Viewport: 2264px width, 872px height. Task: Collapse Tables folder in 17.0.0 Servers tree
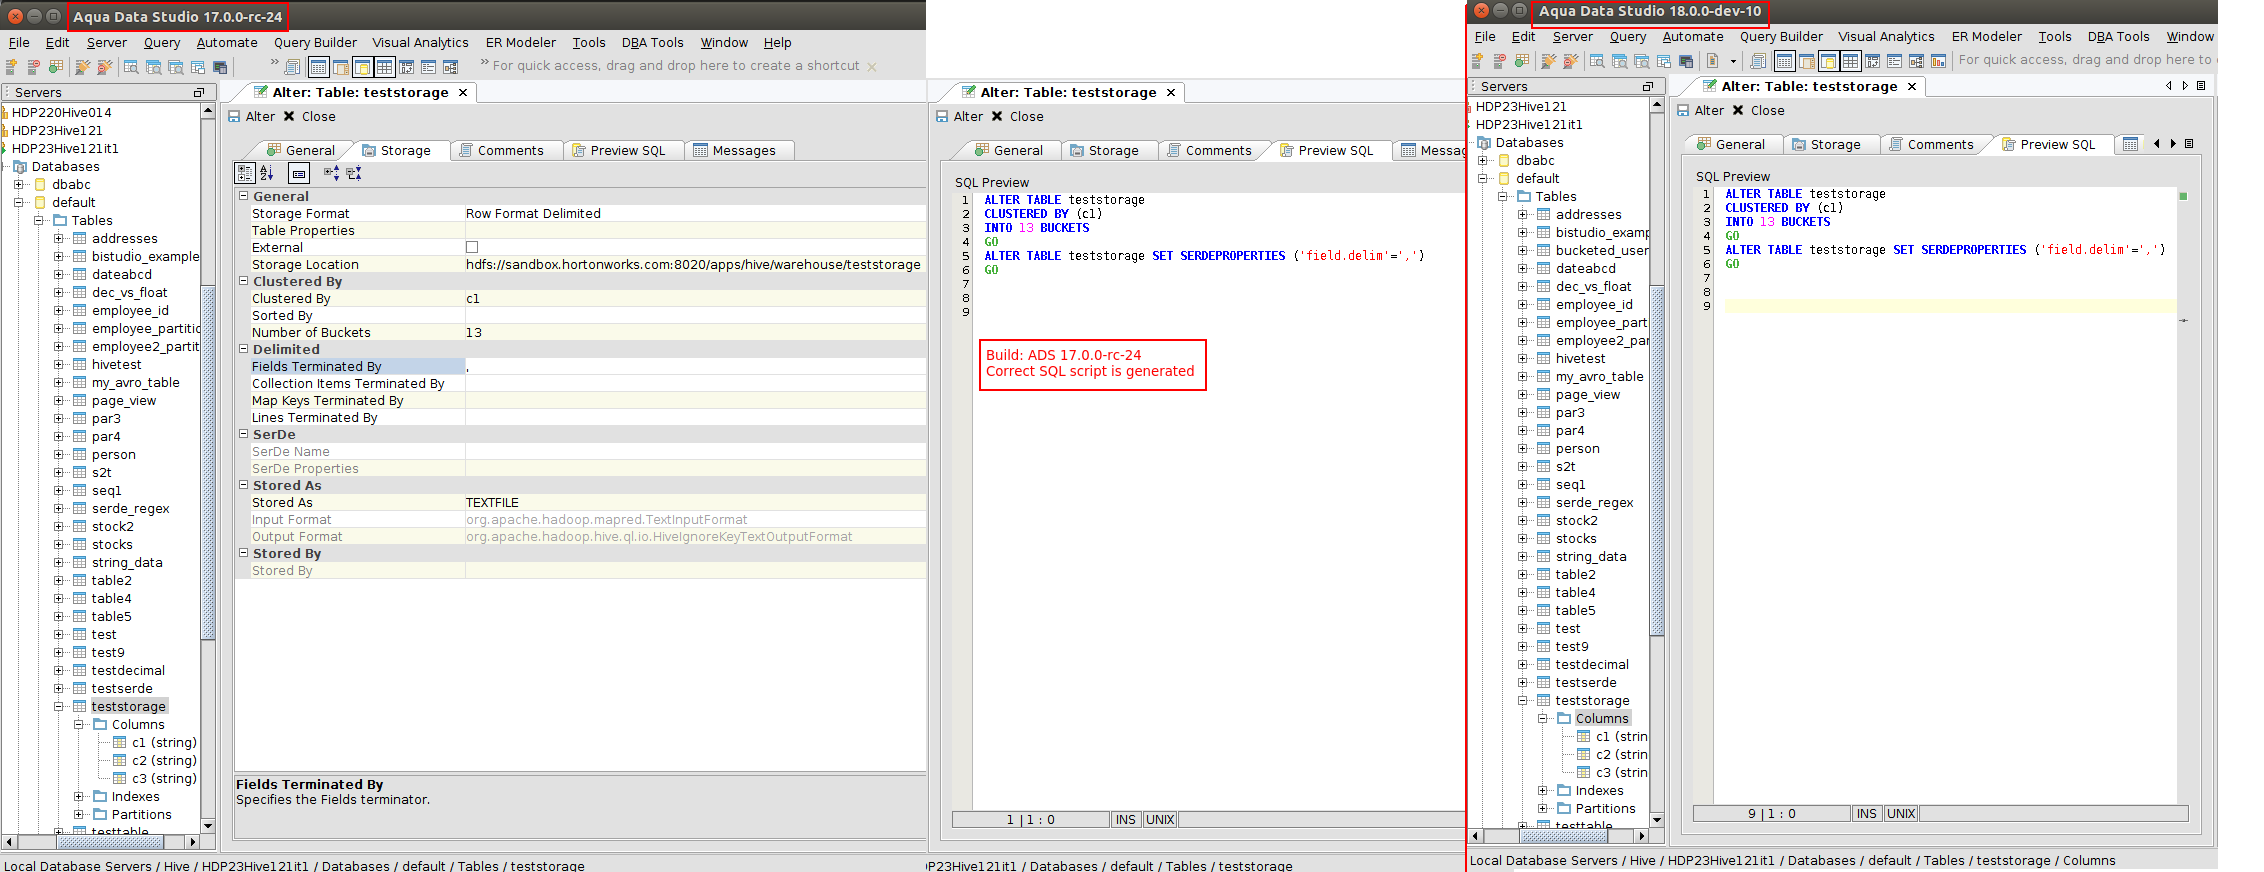coord(38,220)
